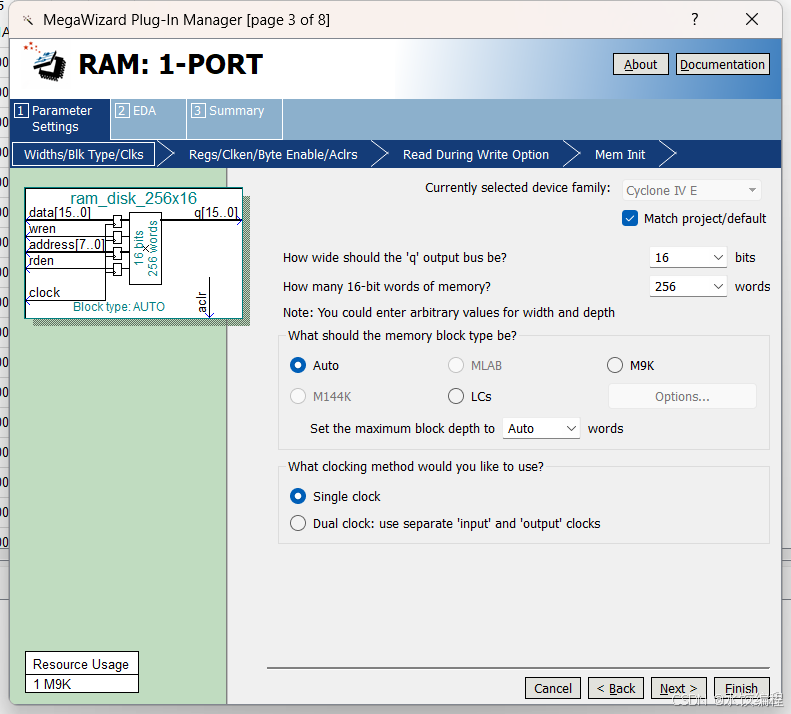Select Single clock method
This screenshot has width=791, height=714.
[298, 497]
